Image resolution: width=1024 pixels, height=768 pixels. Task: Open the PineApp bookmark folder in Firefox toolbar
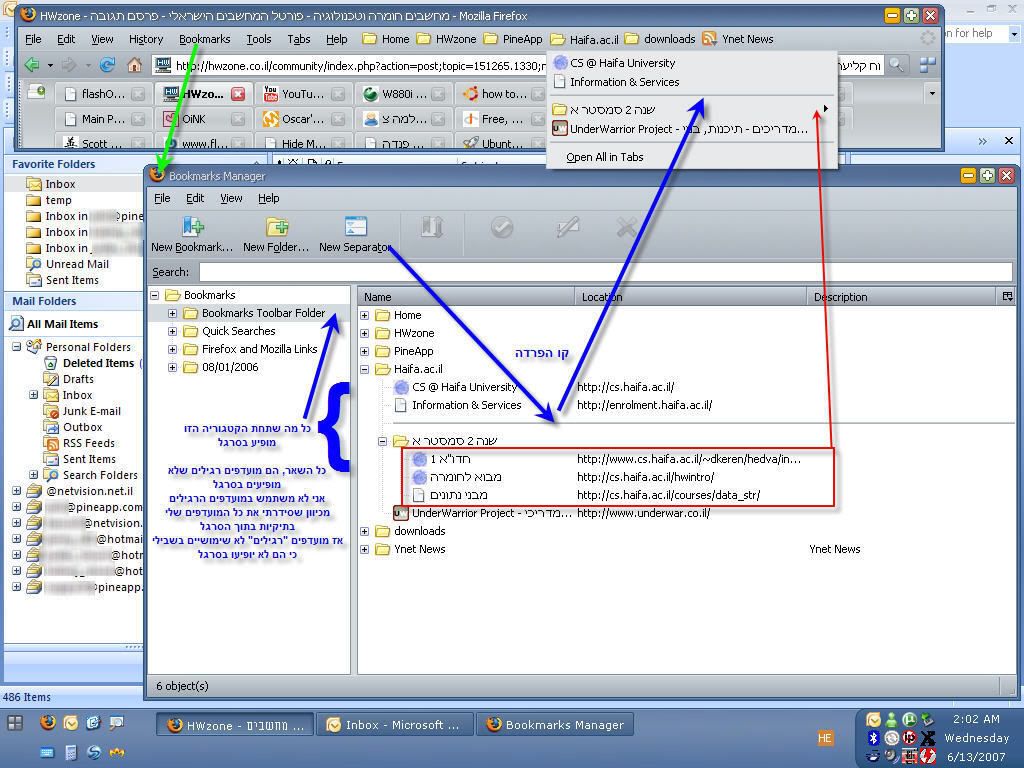pos(513,39)
